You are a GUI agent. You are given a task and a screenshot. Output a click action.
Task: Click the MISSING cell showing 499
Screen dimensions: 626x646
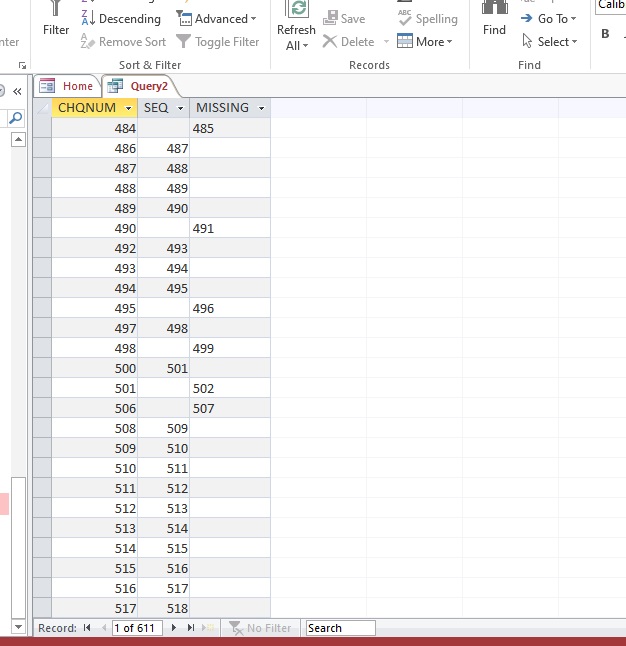click(230, 348)
